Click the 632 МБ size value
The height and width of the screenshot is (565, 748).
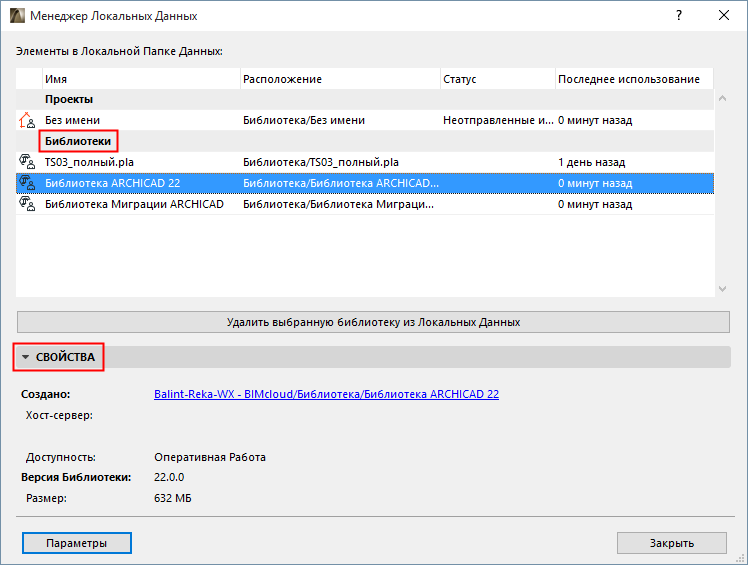click(x=173, y=498)
